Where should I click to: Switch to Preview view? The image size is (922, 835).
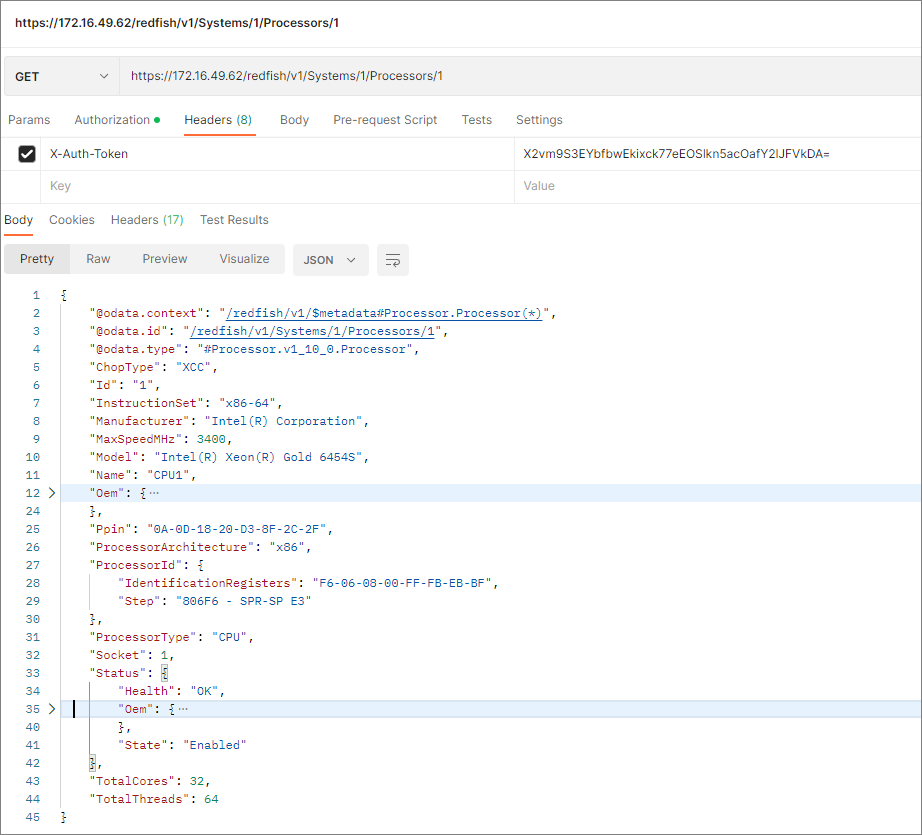pyautogui.click(x=165, y=259)
